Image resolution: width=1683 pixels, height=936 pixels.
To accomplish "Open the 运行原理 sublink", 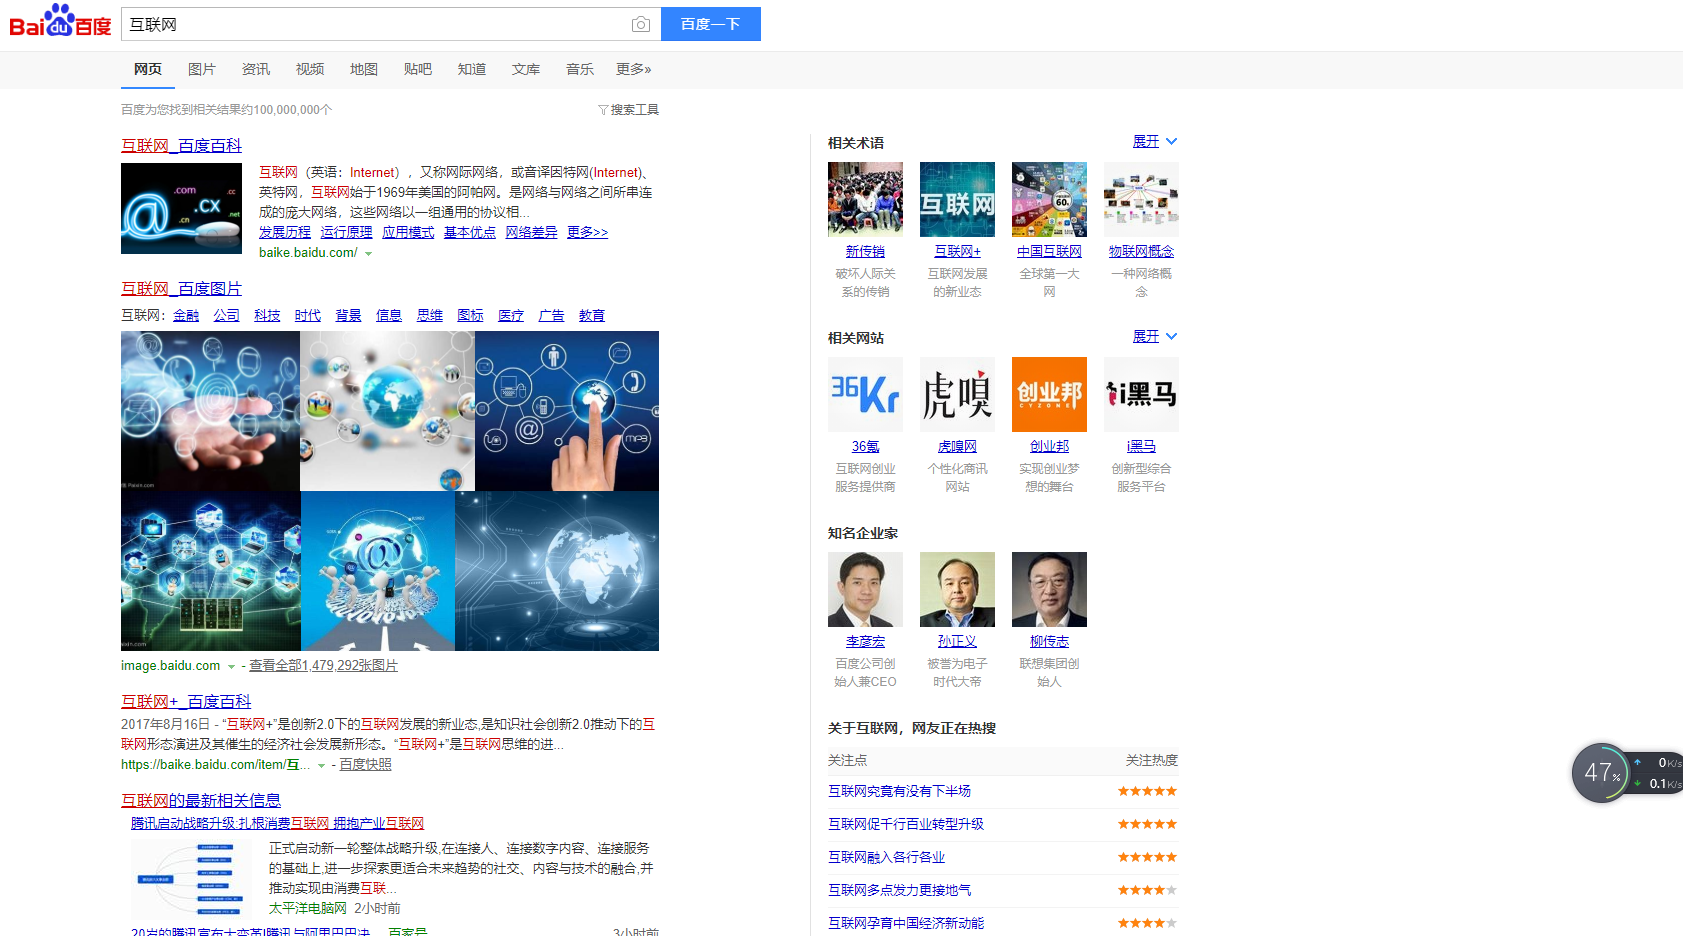I will pos(347,232).
